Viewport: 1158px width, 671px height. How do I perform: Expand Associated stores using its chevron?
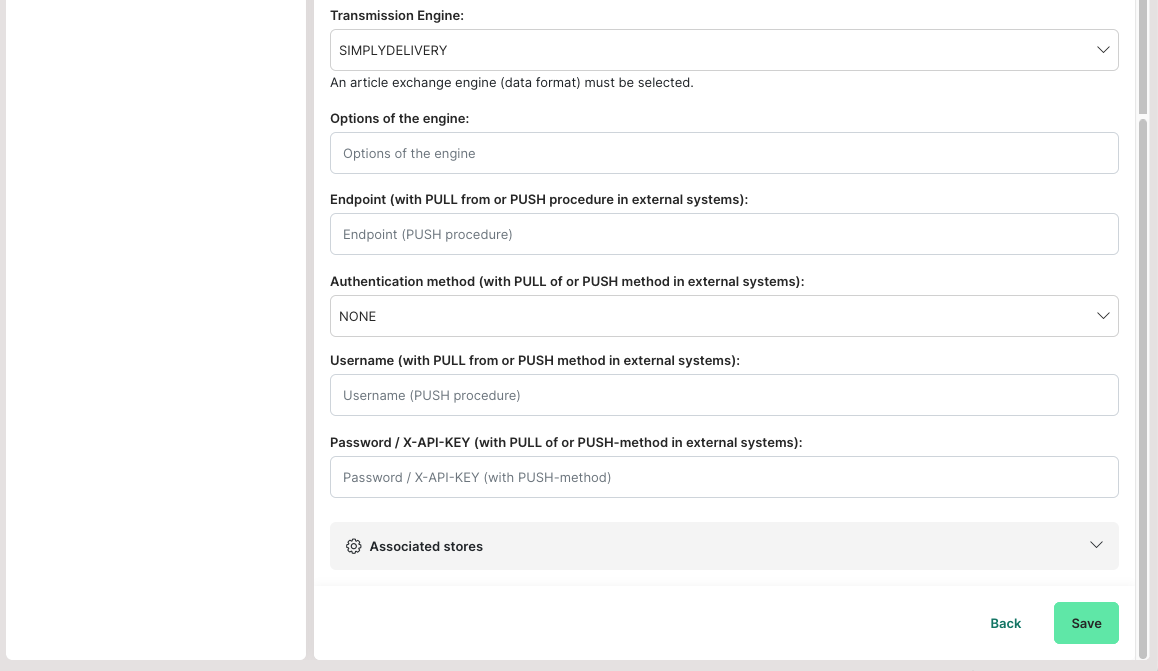point(1096,545)
